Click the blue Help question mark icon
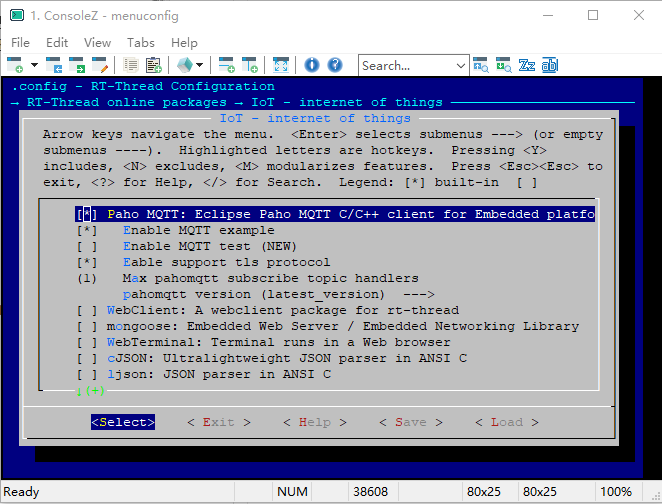This screenshot has height=504, width=662. tap(335, 65)
